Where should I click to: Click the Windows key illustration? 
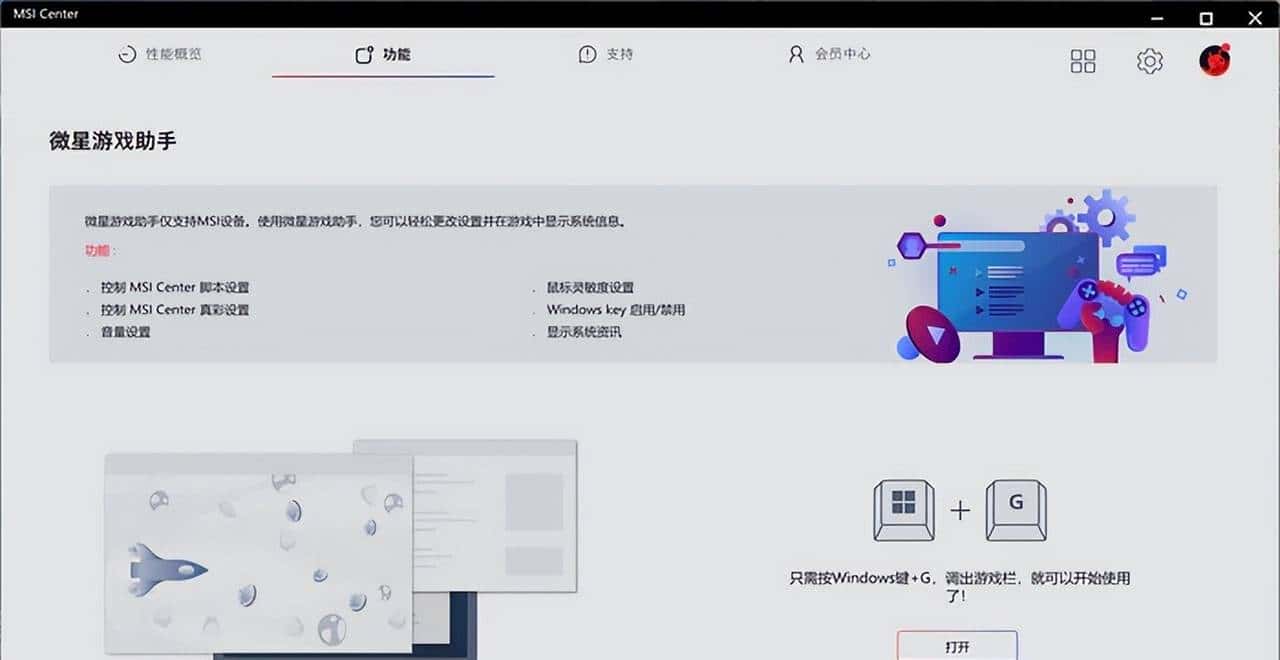tap(903, 508)
